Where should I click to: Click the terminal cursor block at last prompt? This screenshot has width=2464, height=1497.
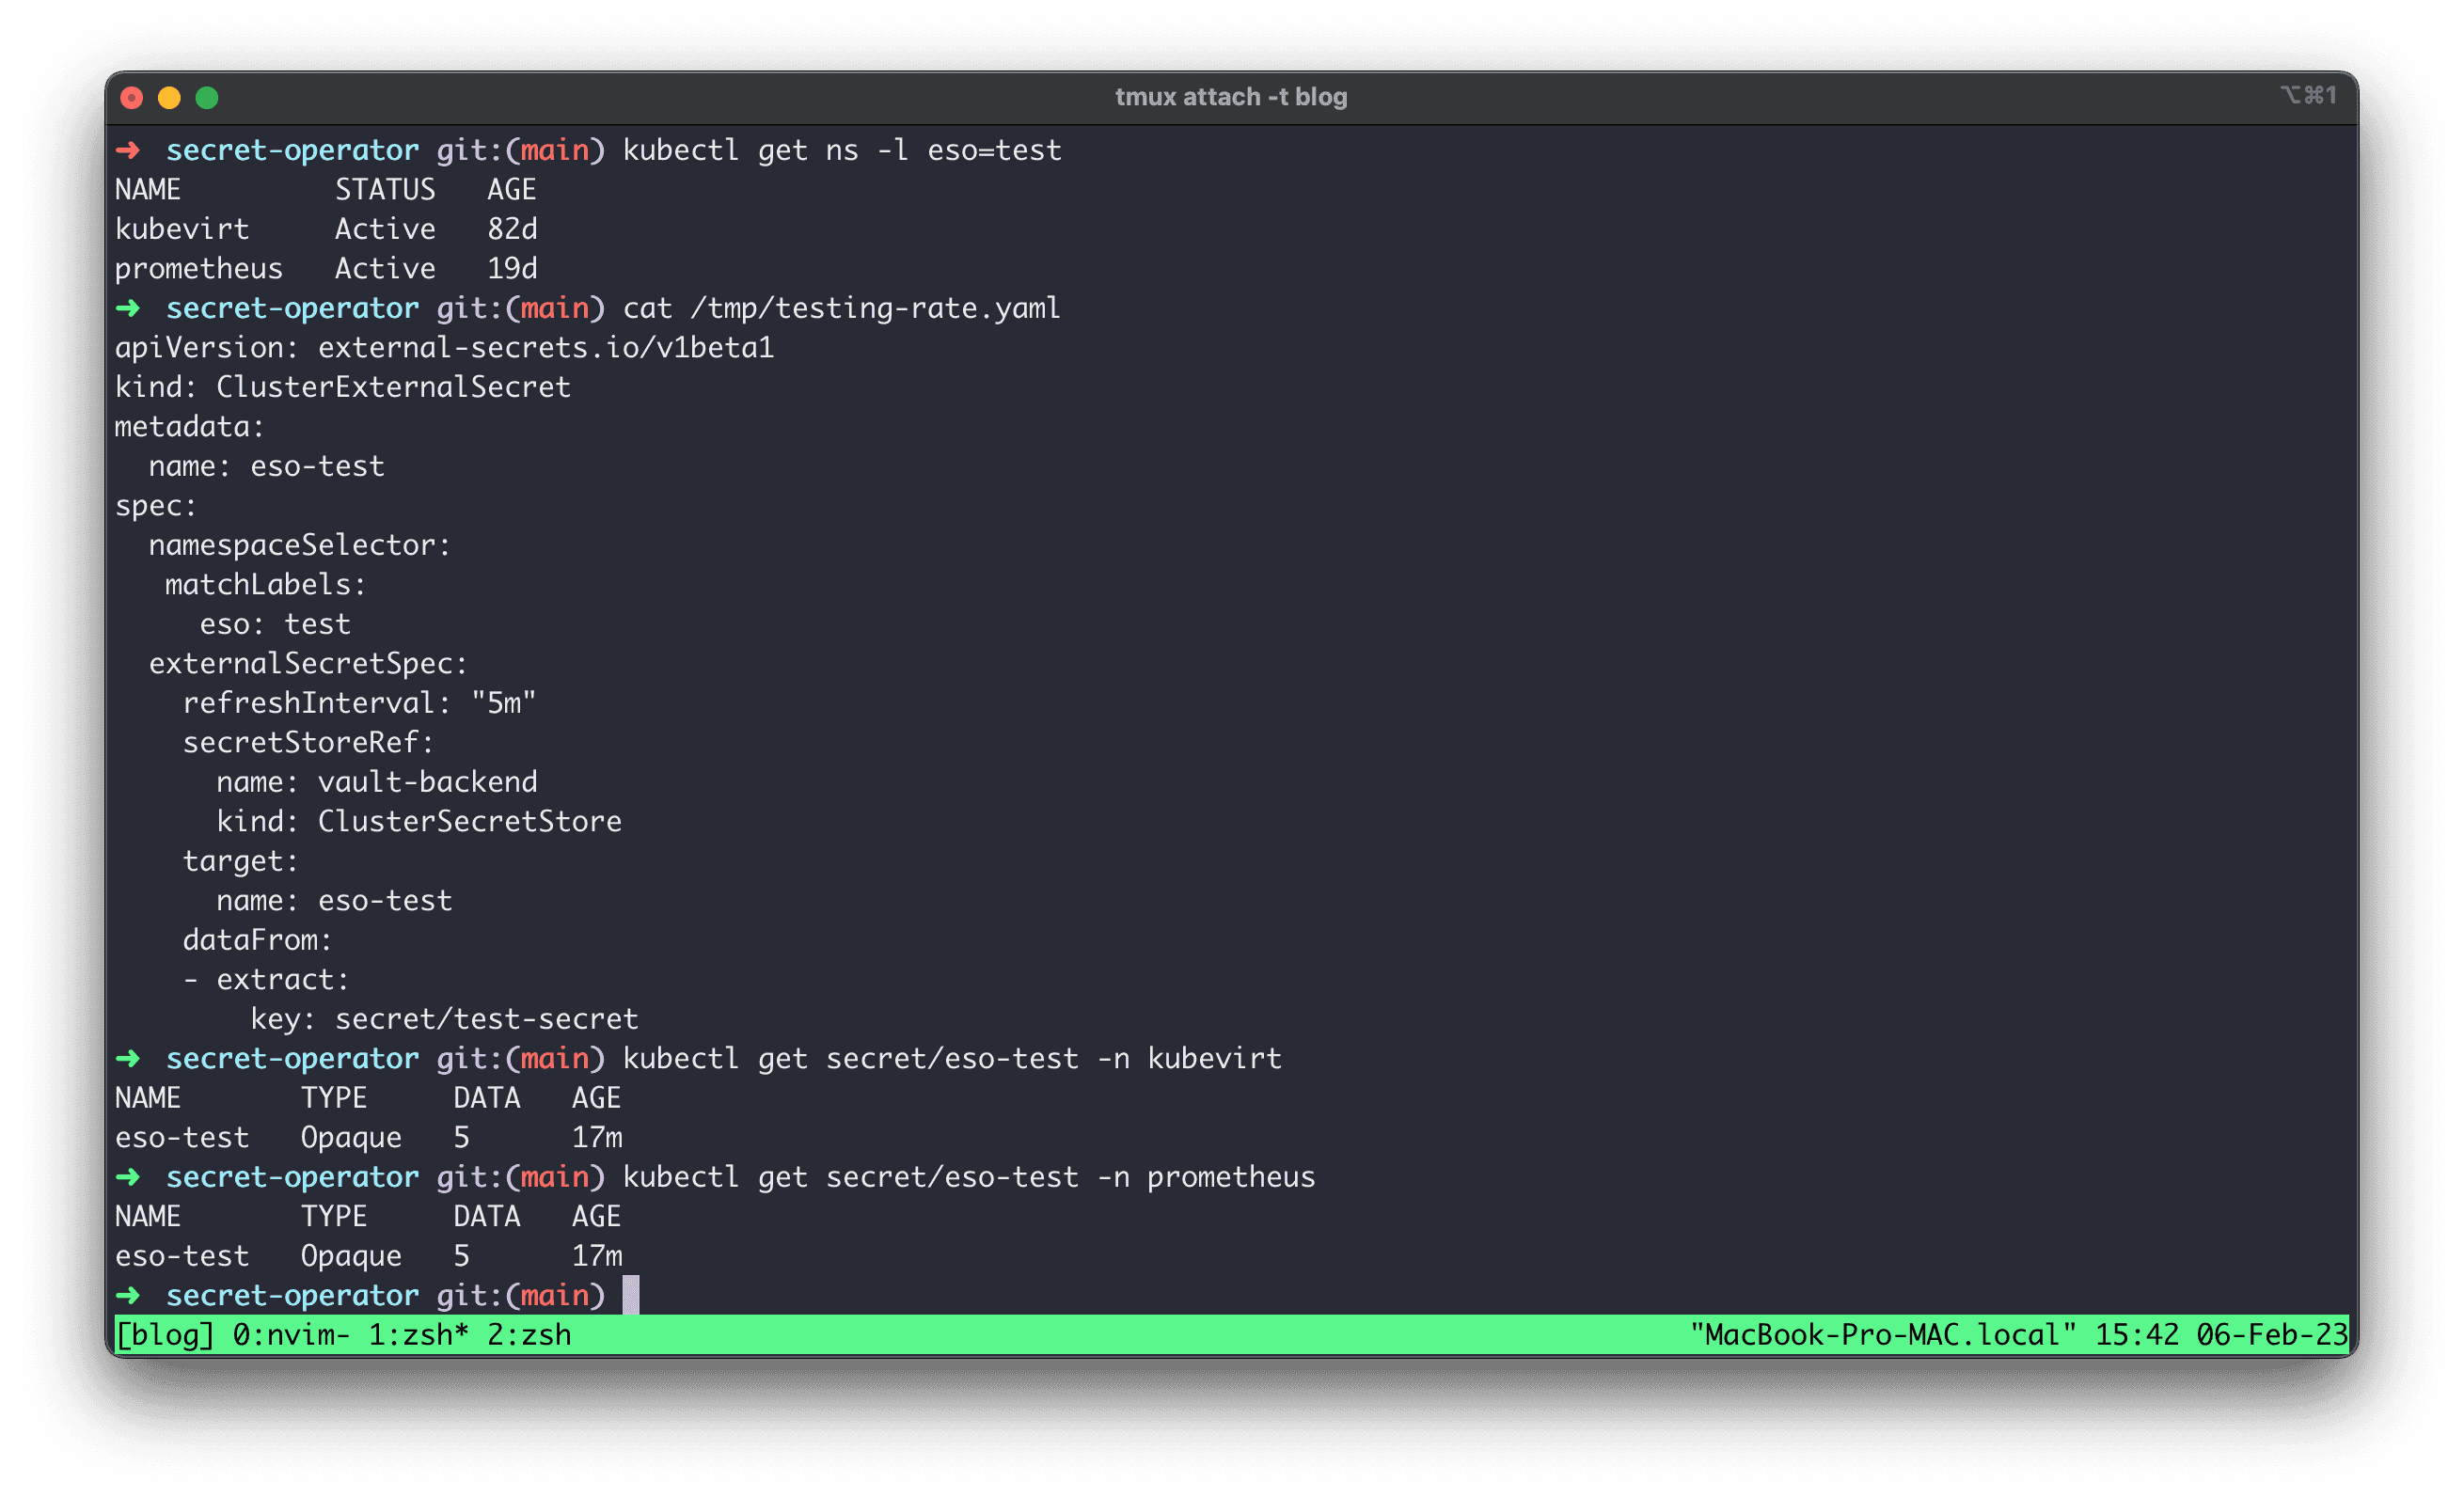pos(631,1295)
